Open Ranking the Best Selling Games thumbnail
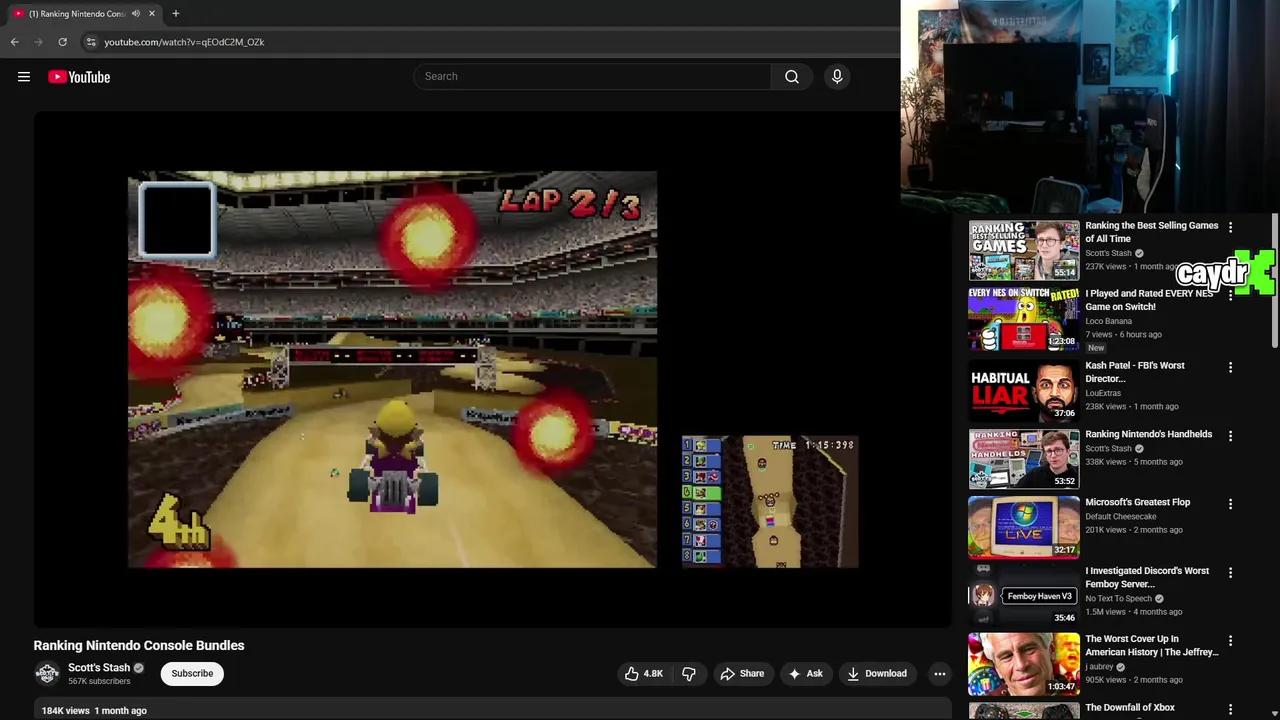The height and width of the screenshot is (720, 1280). point(1024,250)
